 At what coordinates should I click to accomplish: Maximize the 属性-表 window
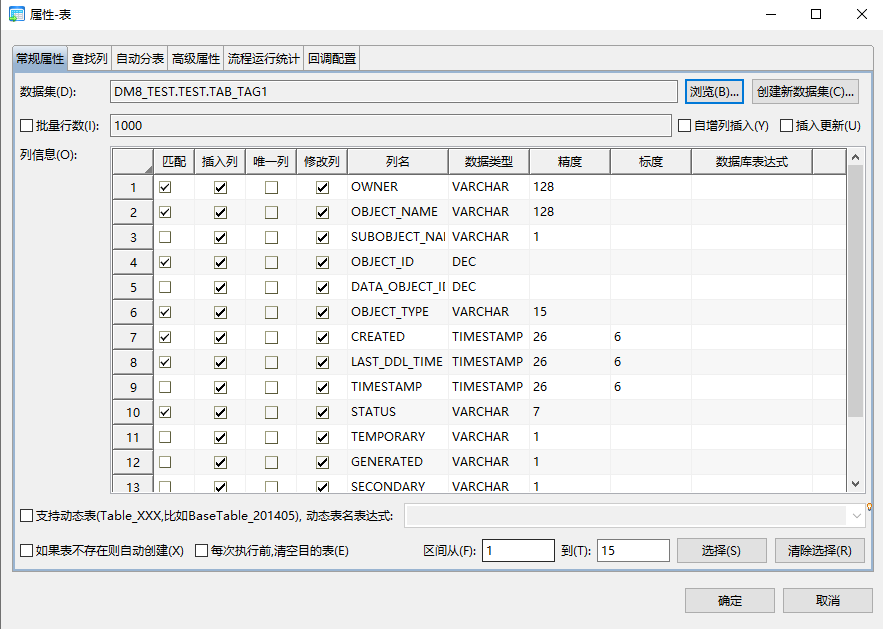(x=816, y=14)
